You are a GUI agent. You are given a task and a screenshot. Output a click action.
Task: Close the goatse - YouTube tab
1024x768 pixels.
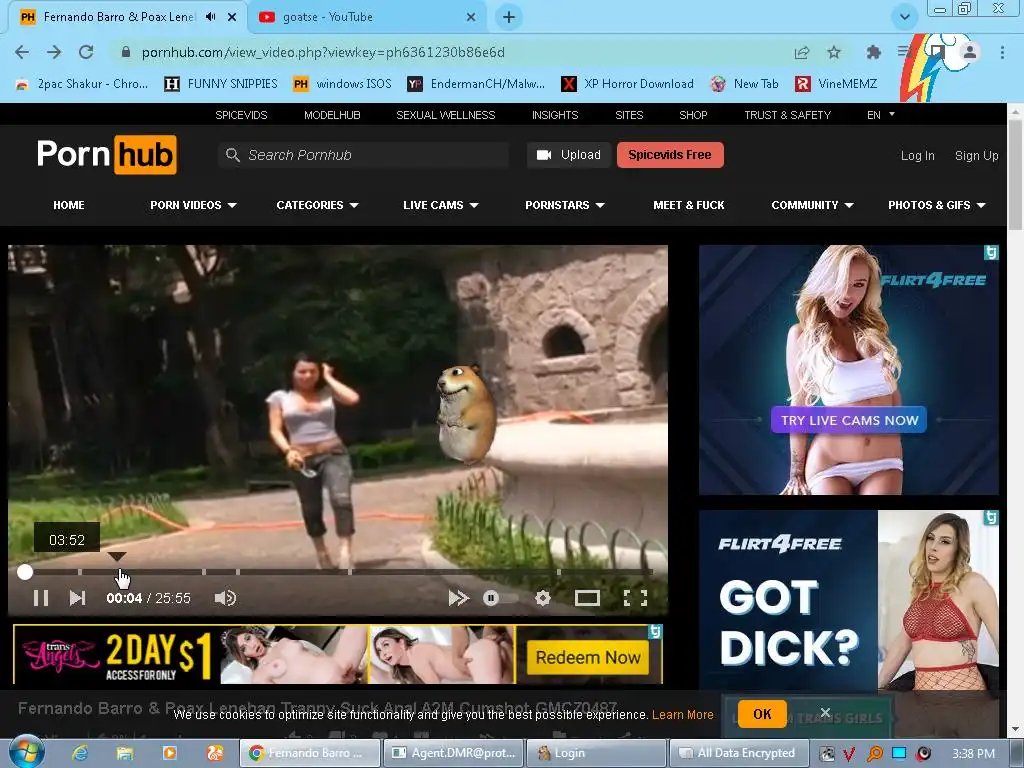point(471,17)
